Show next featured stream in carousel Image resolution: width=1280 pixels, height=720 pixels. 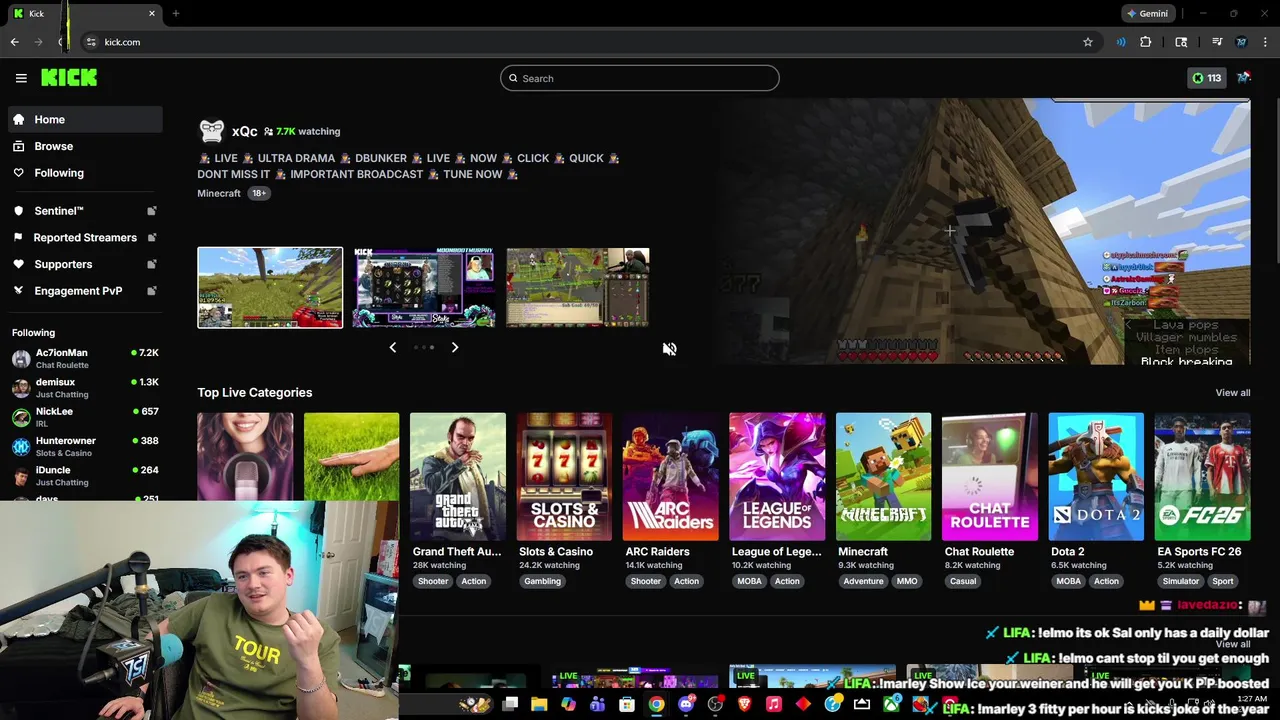click(x=455, y=347)
